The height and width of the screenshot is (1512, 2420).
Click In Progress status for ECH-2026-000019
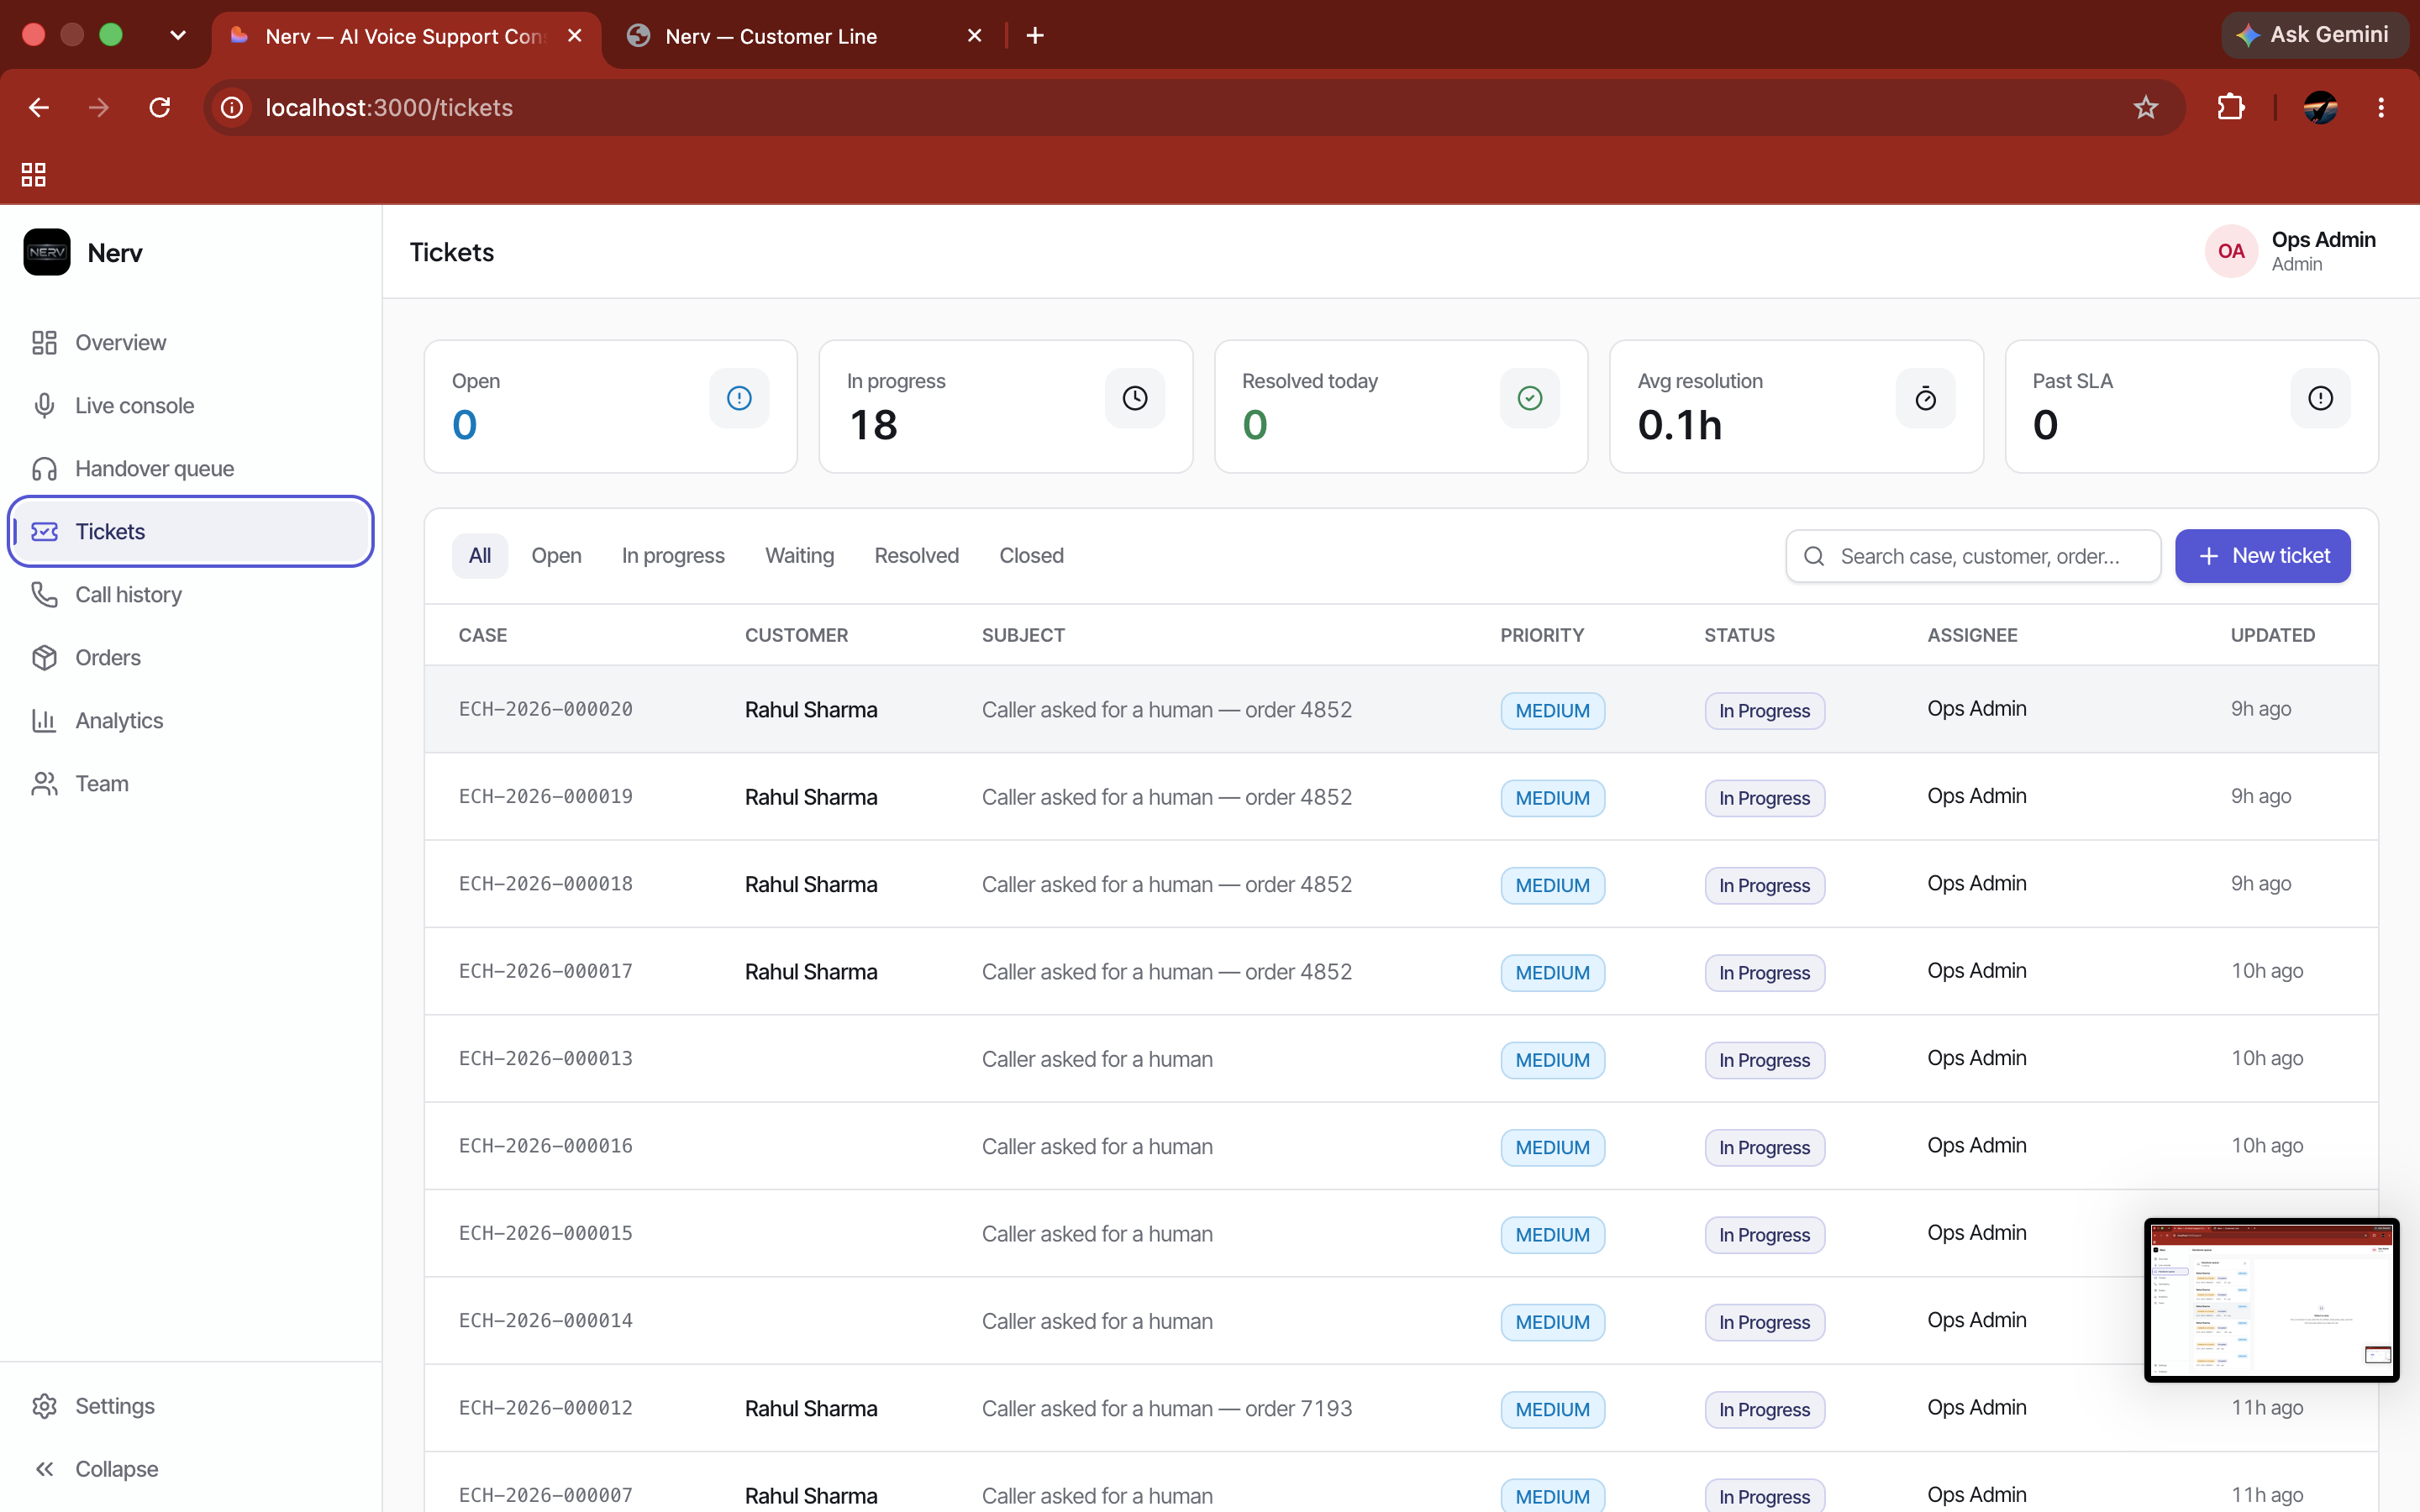1764,798
